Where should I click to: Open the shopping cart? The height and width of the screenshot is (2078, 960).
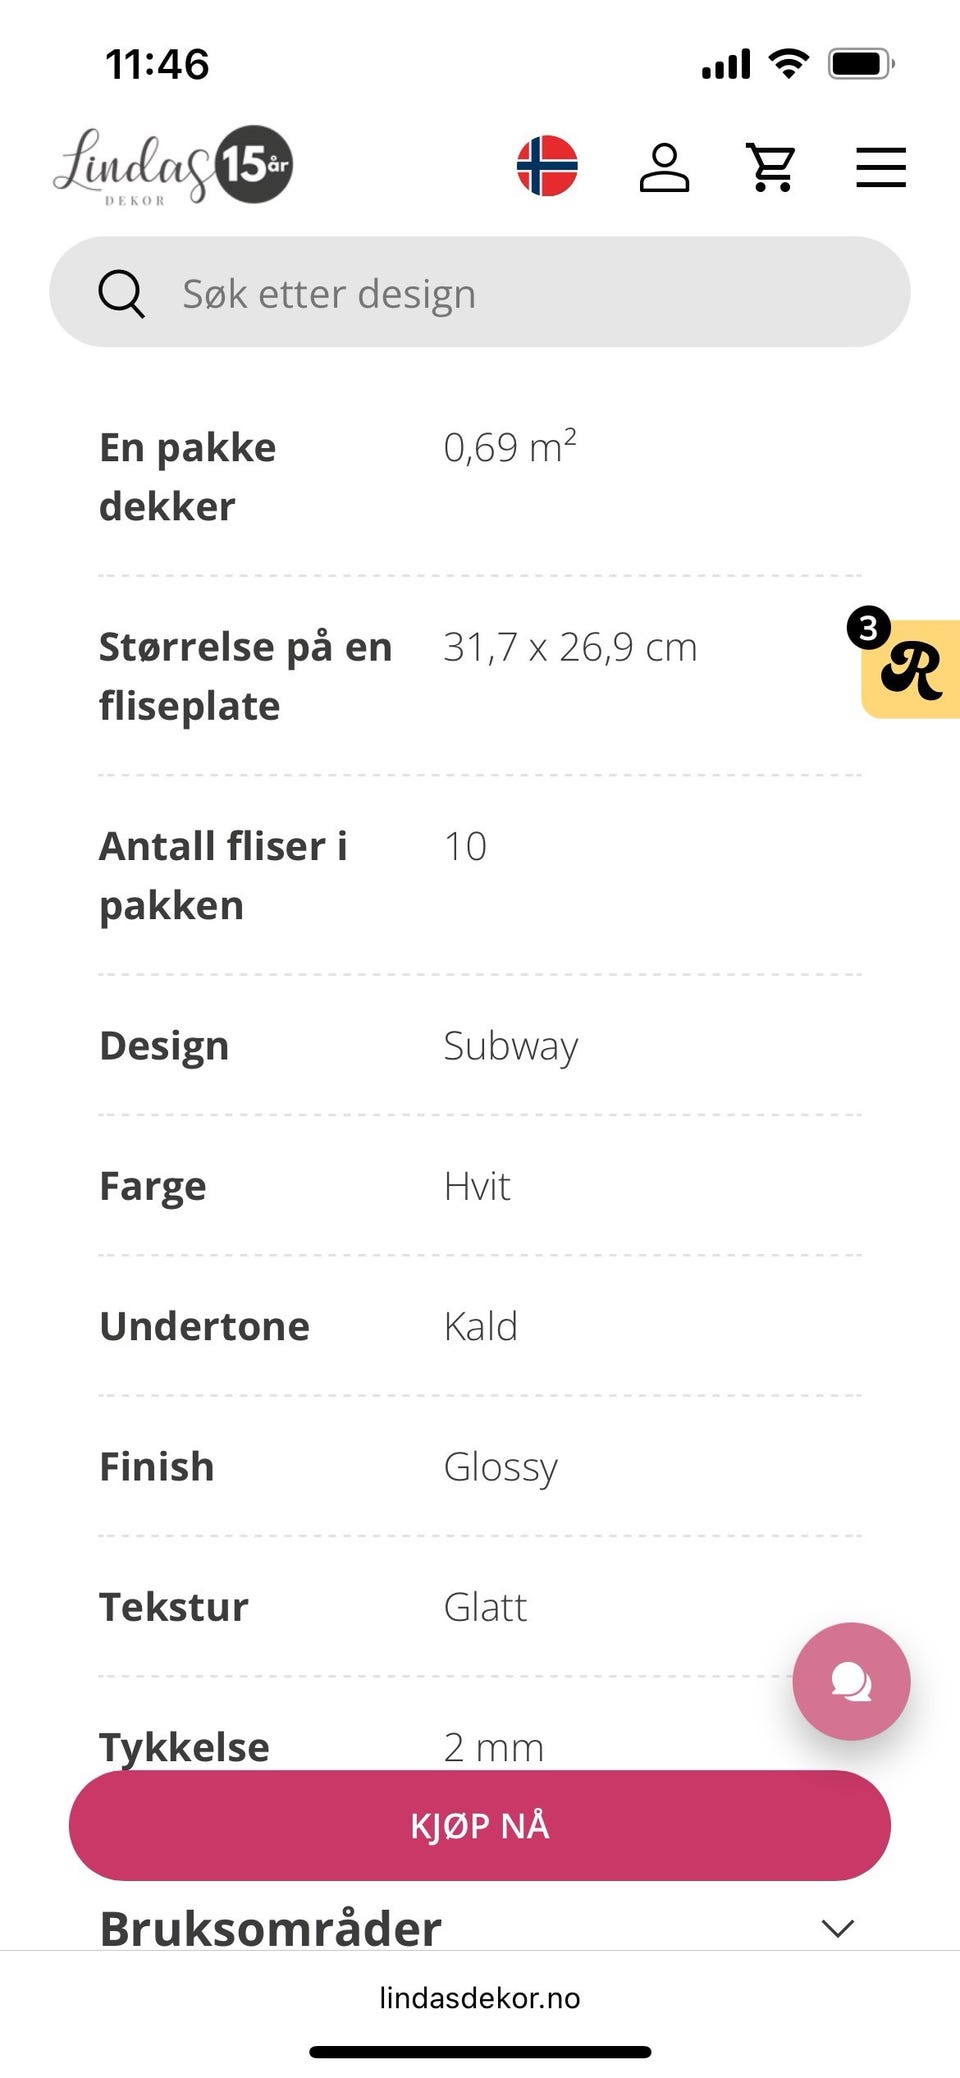click(x=769, y=167)
